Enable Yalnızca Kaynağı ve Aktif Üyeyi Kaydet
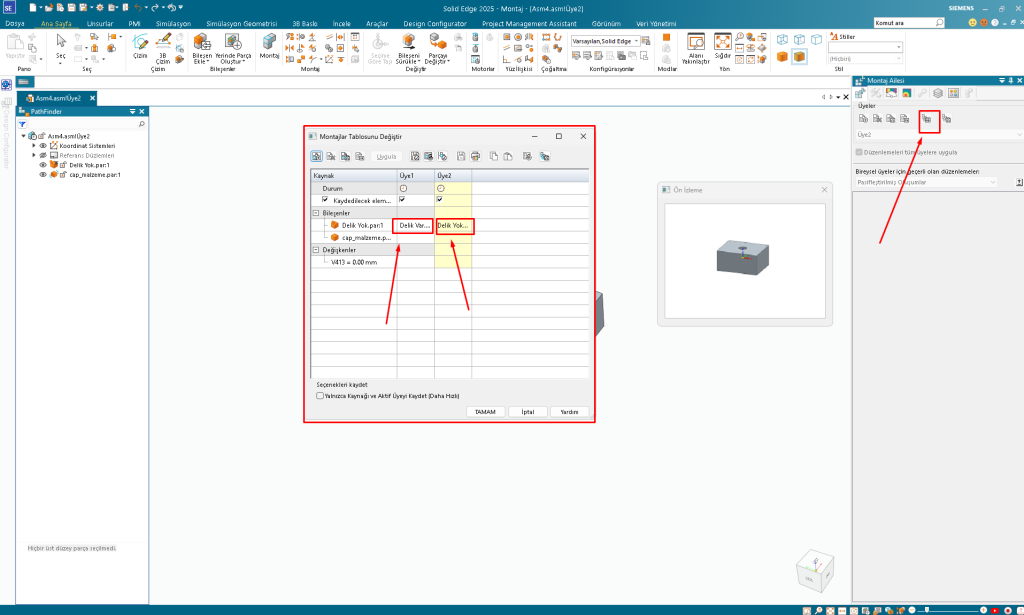1024x615 pixels. pos(320,395)
